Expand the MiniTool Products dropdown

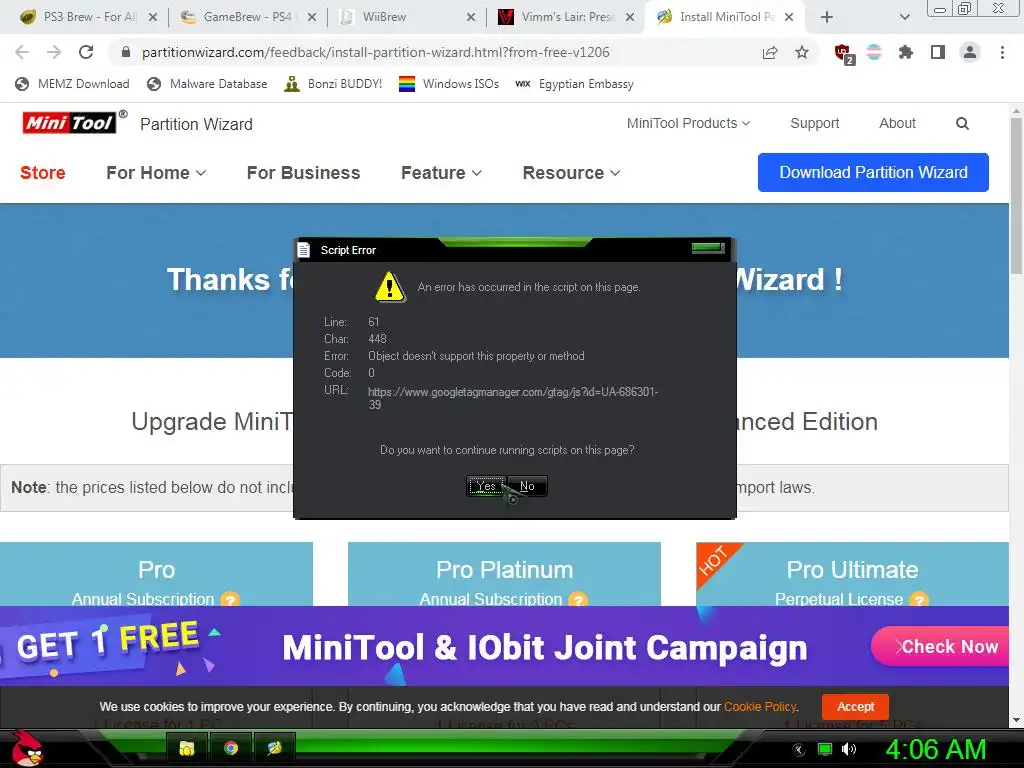click(688, 123)
